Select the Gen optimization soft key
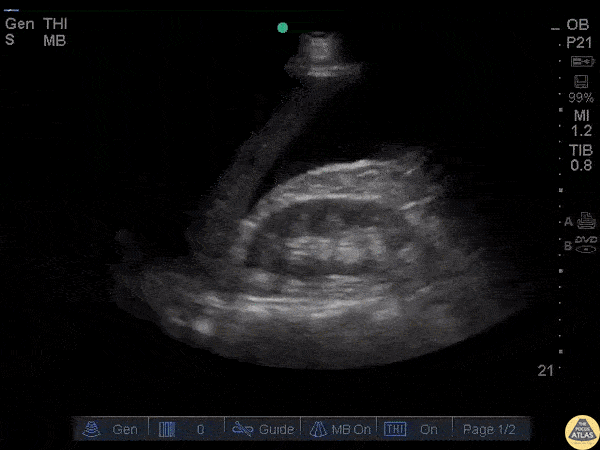The image size is (600, 450). click(110, 429)
